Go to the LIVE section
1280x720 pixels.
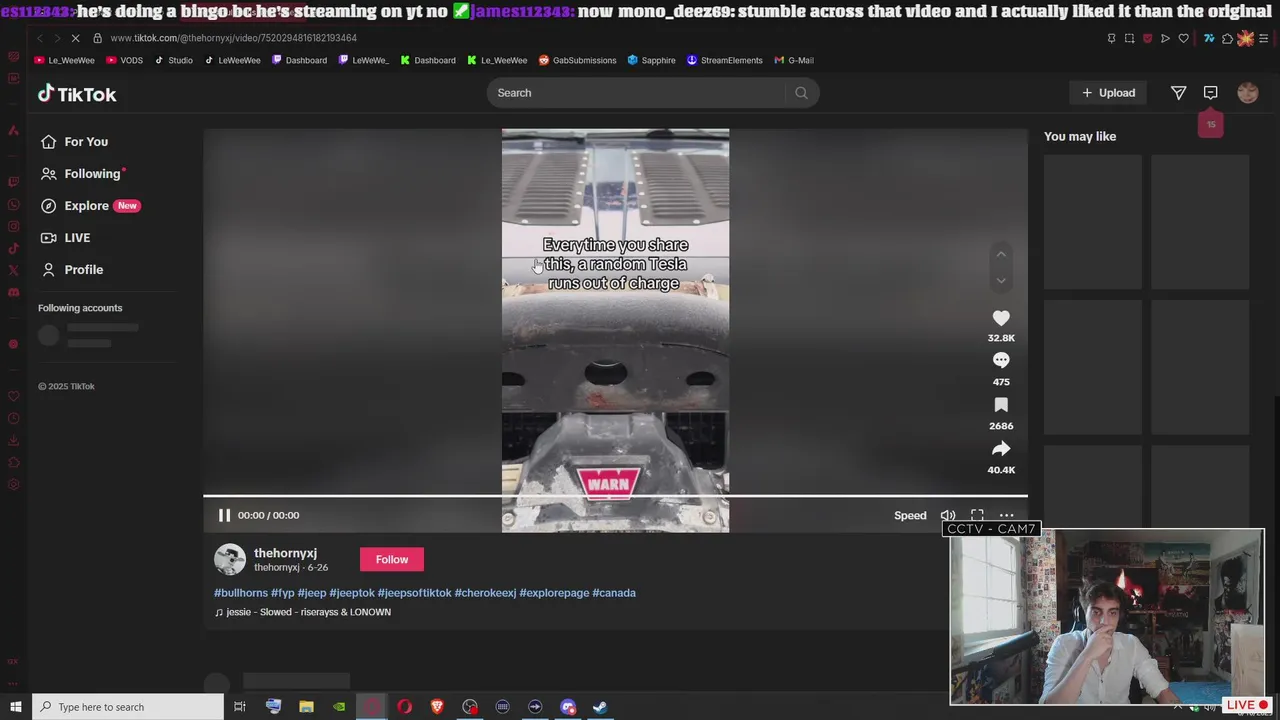coord(66,238)
